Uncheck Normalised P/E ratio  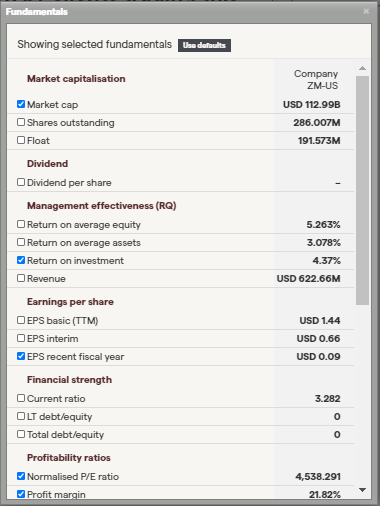pyautogui.click(x=21, y=476)
